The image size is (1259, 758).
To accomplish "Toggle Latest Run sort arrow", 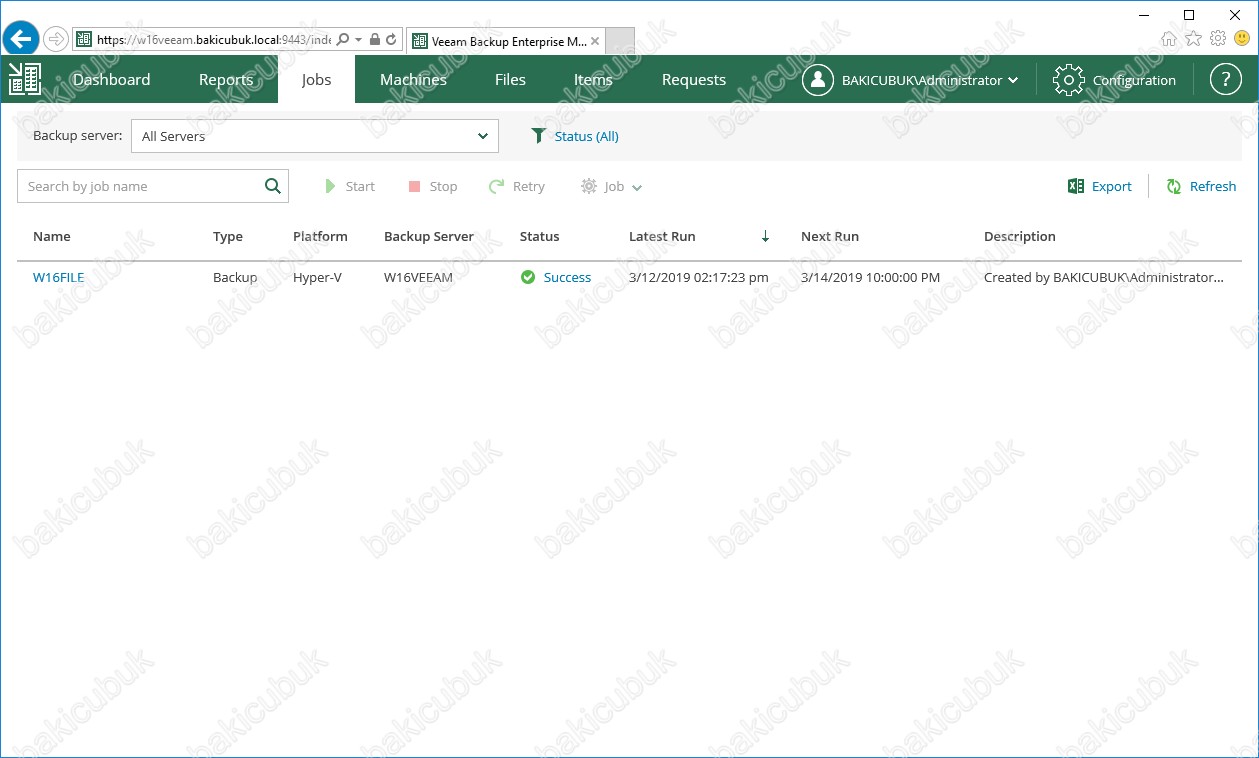I will click(766, 237).
